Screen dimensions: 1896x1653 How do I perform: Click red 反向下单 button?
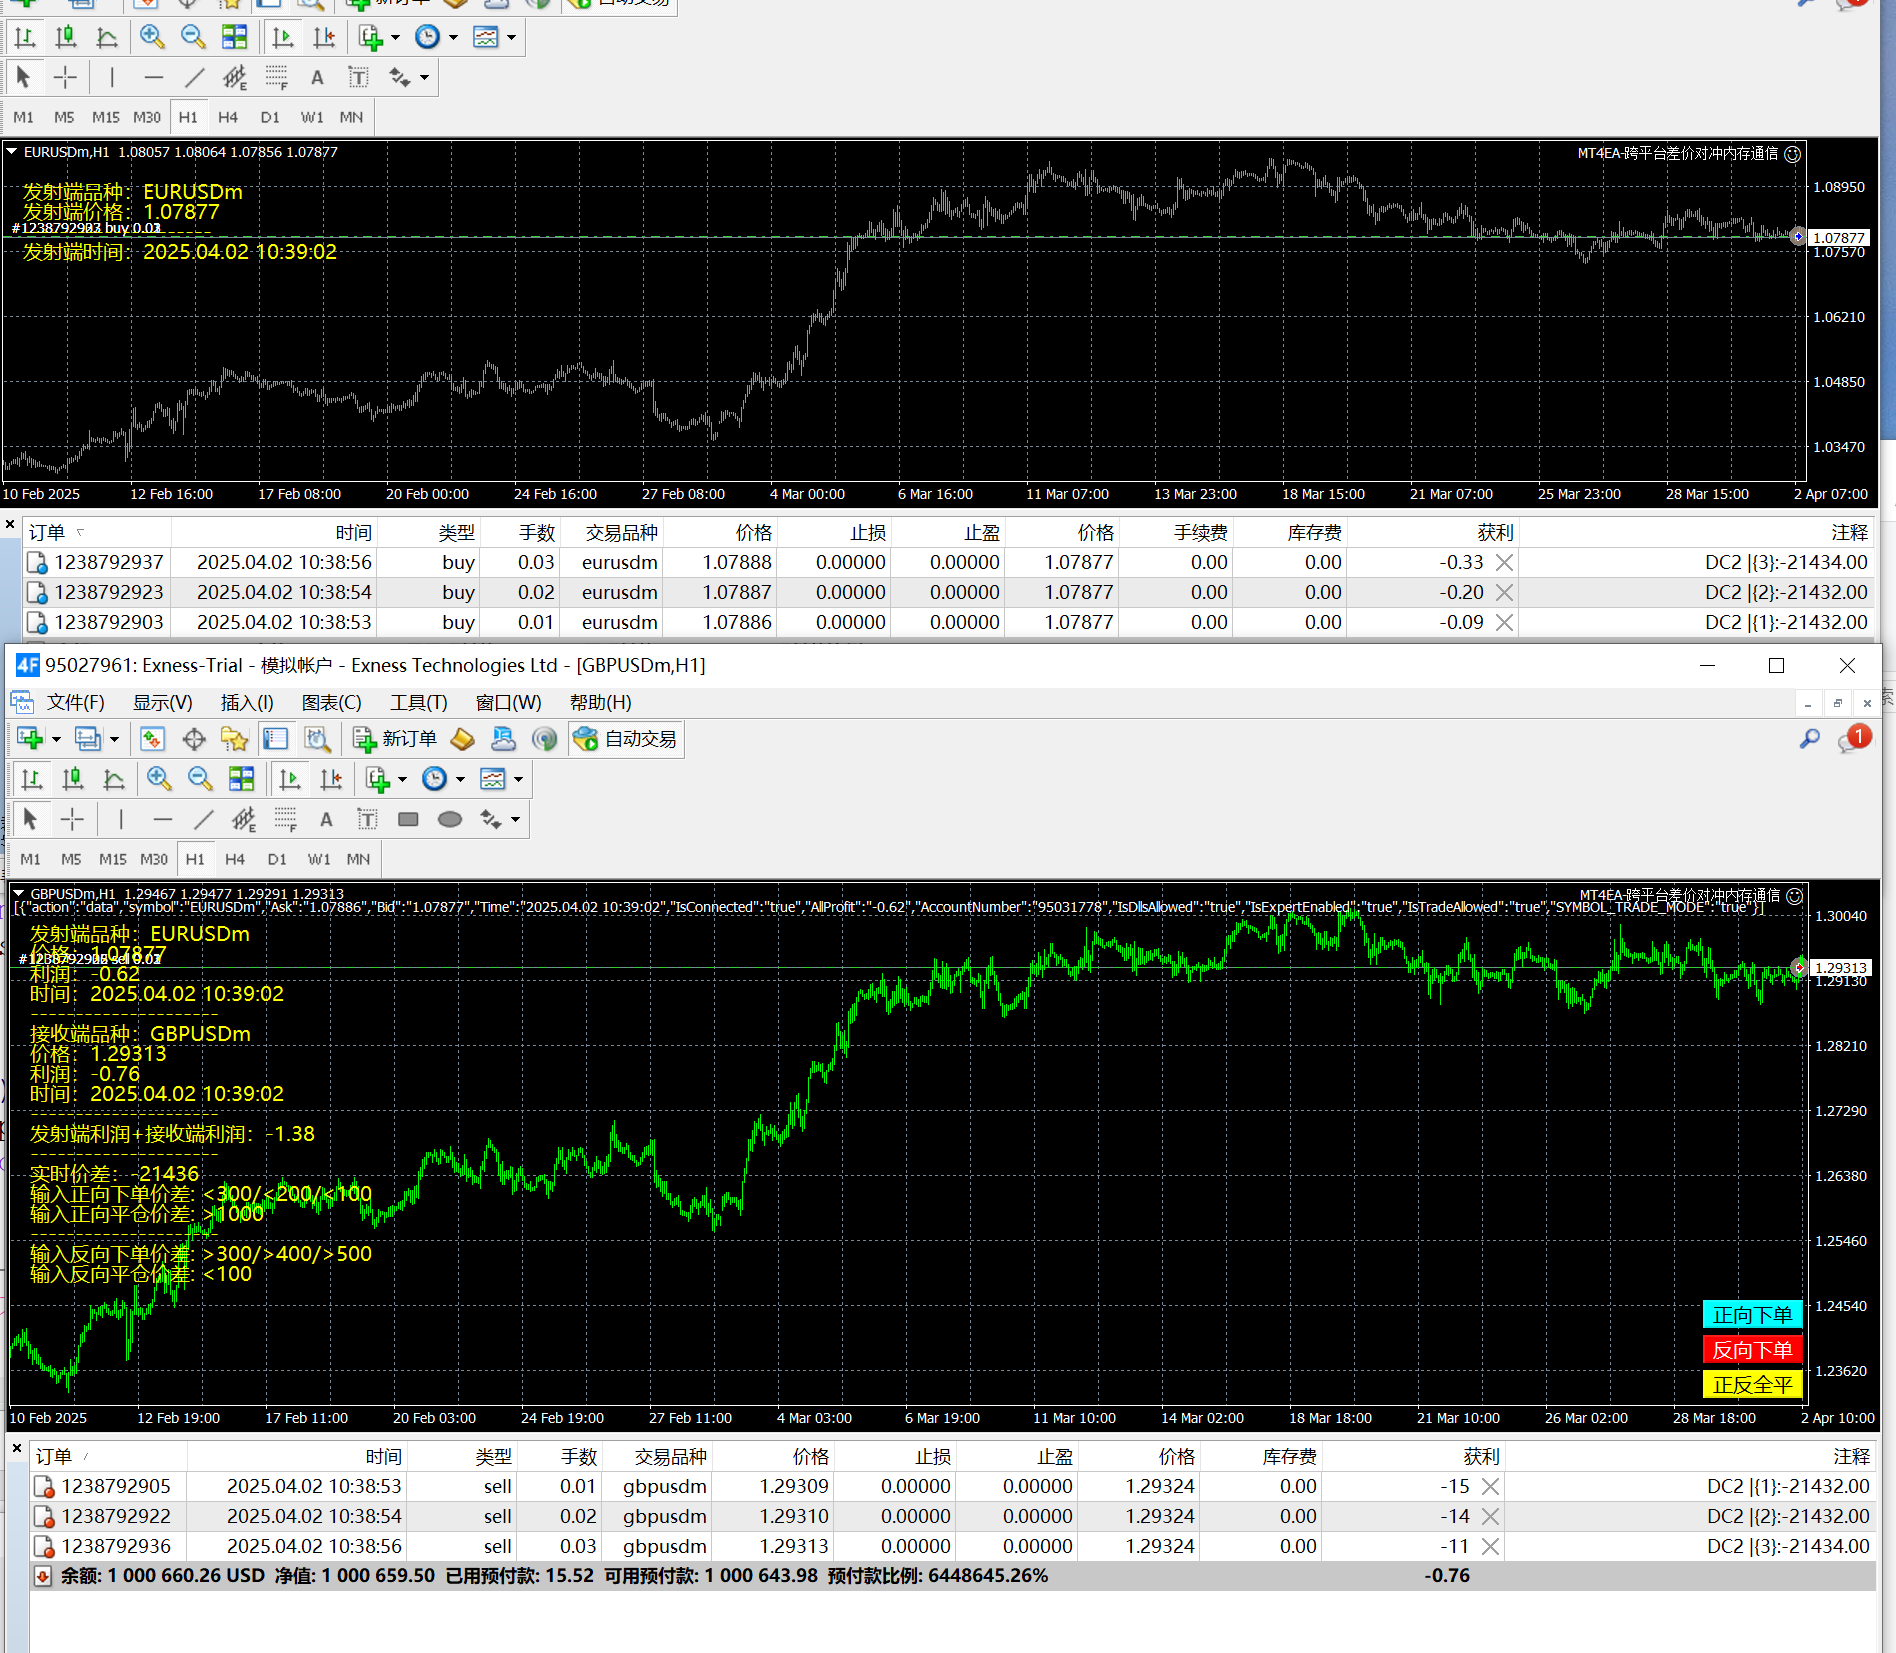[x=1752, y=1350]
